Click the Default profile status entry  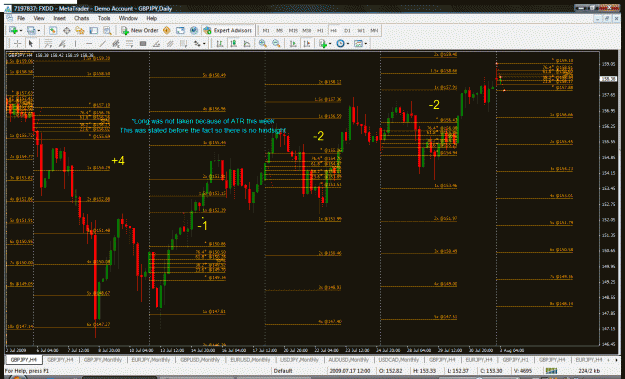pyautogui.click(x=283, y=371)
